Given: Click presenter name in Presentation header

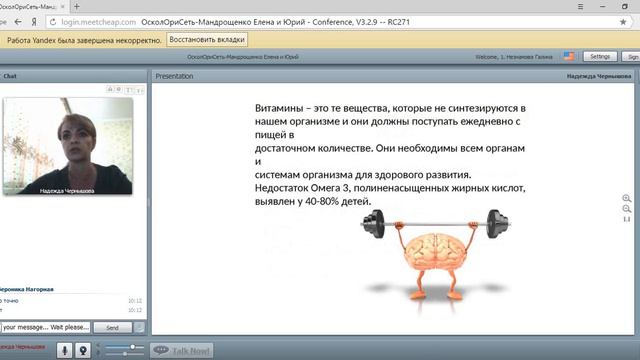Looking at the screenshot, I should click(599, 76).
